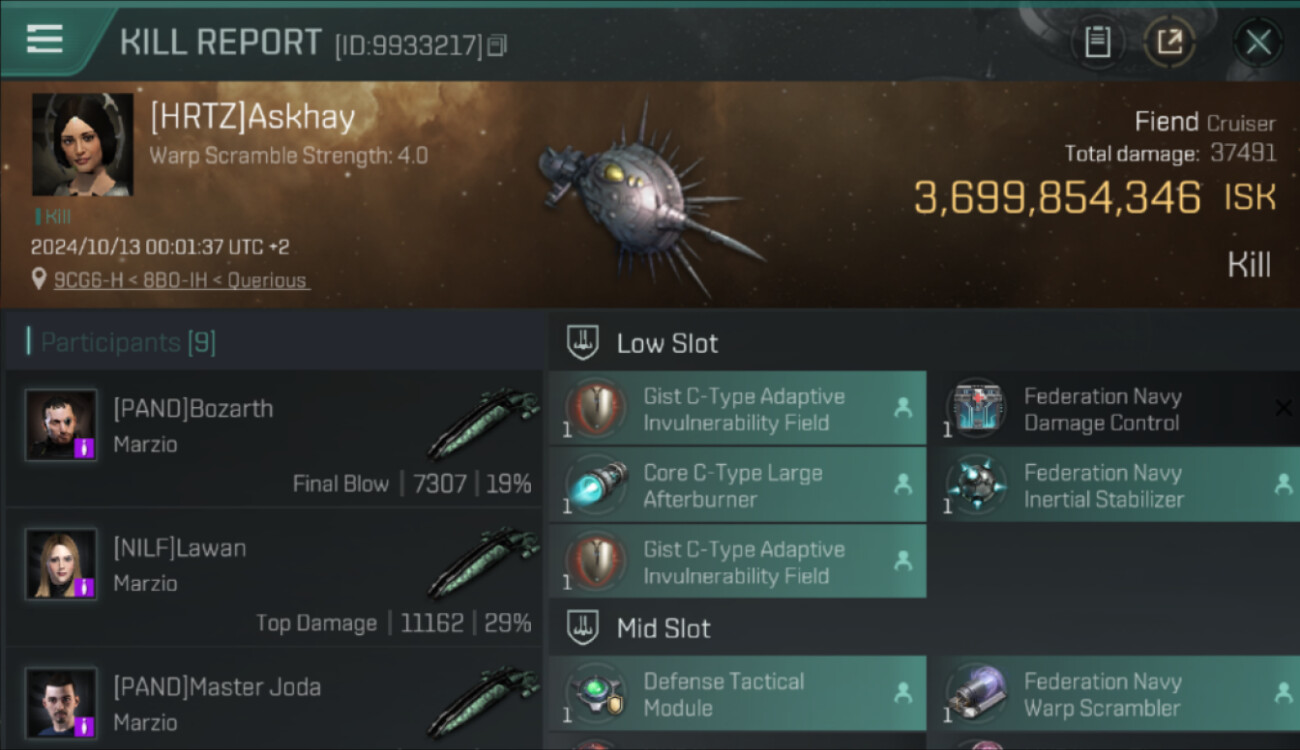Click the person icon on Afterburner row

(x=903, y=484)
